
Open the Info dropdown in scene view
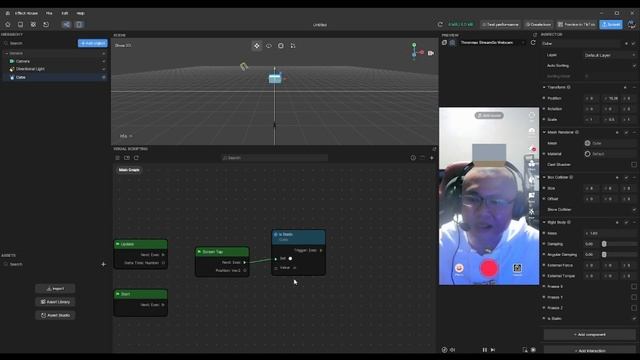click(126, 136)
